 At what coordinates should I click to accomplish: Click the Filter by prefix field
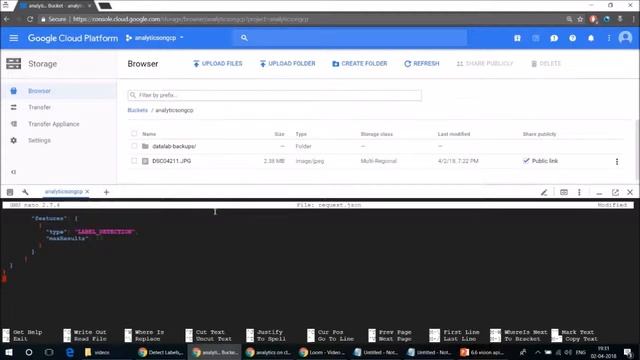pos(274,95)
